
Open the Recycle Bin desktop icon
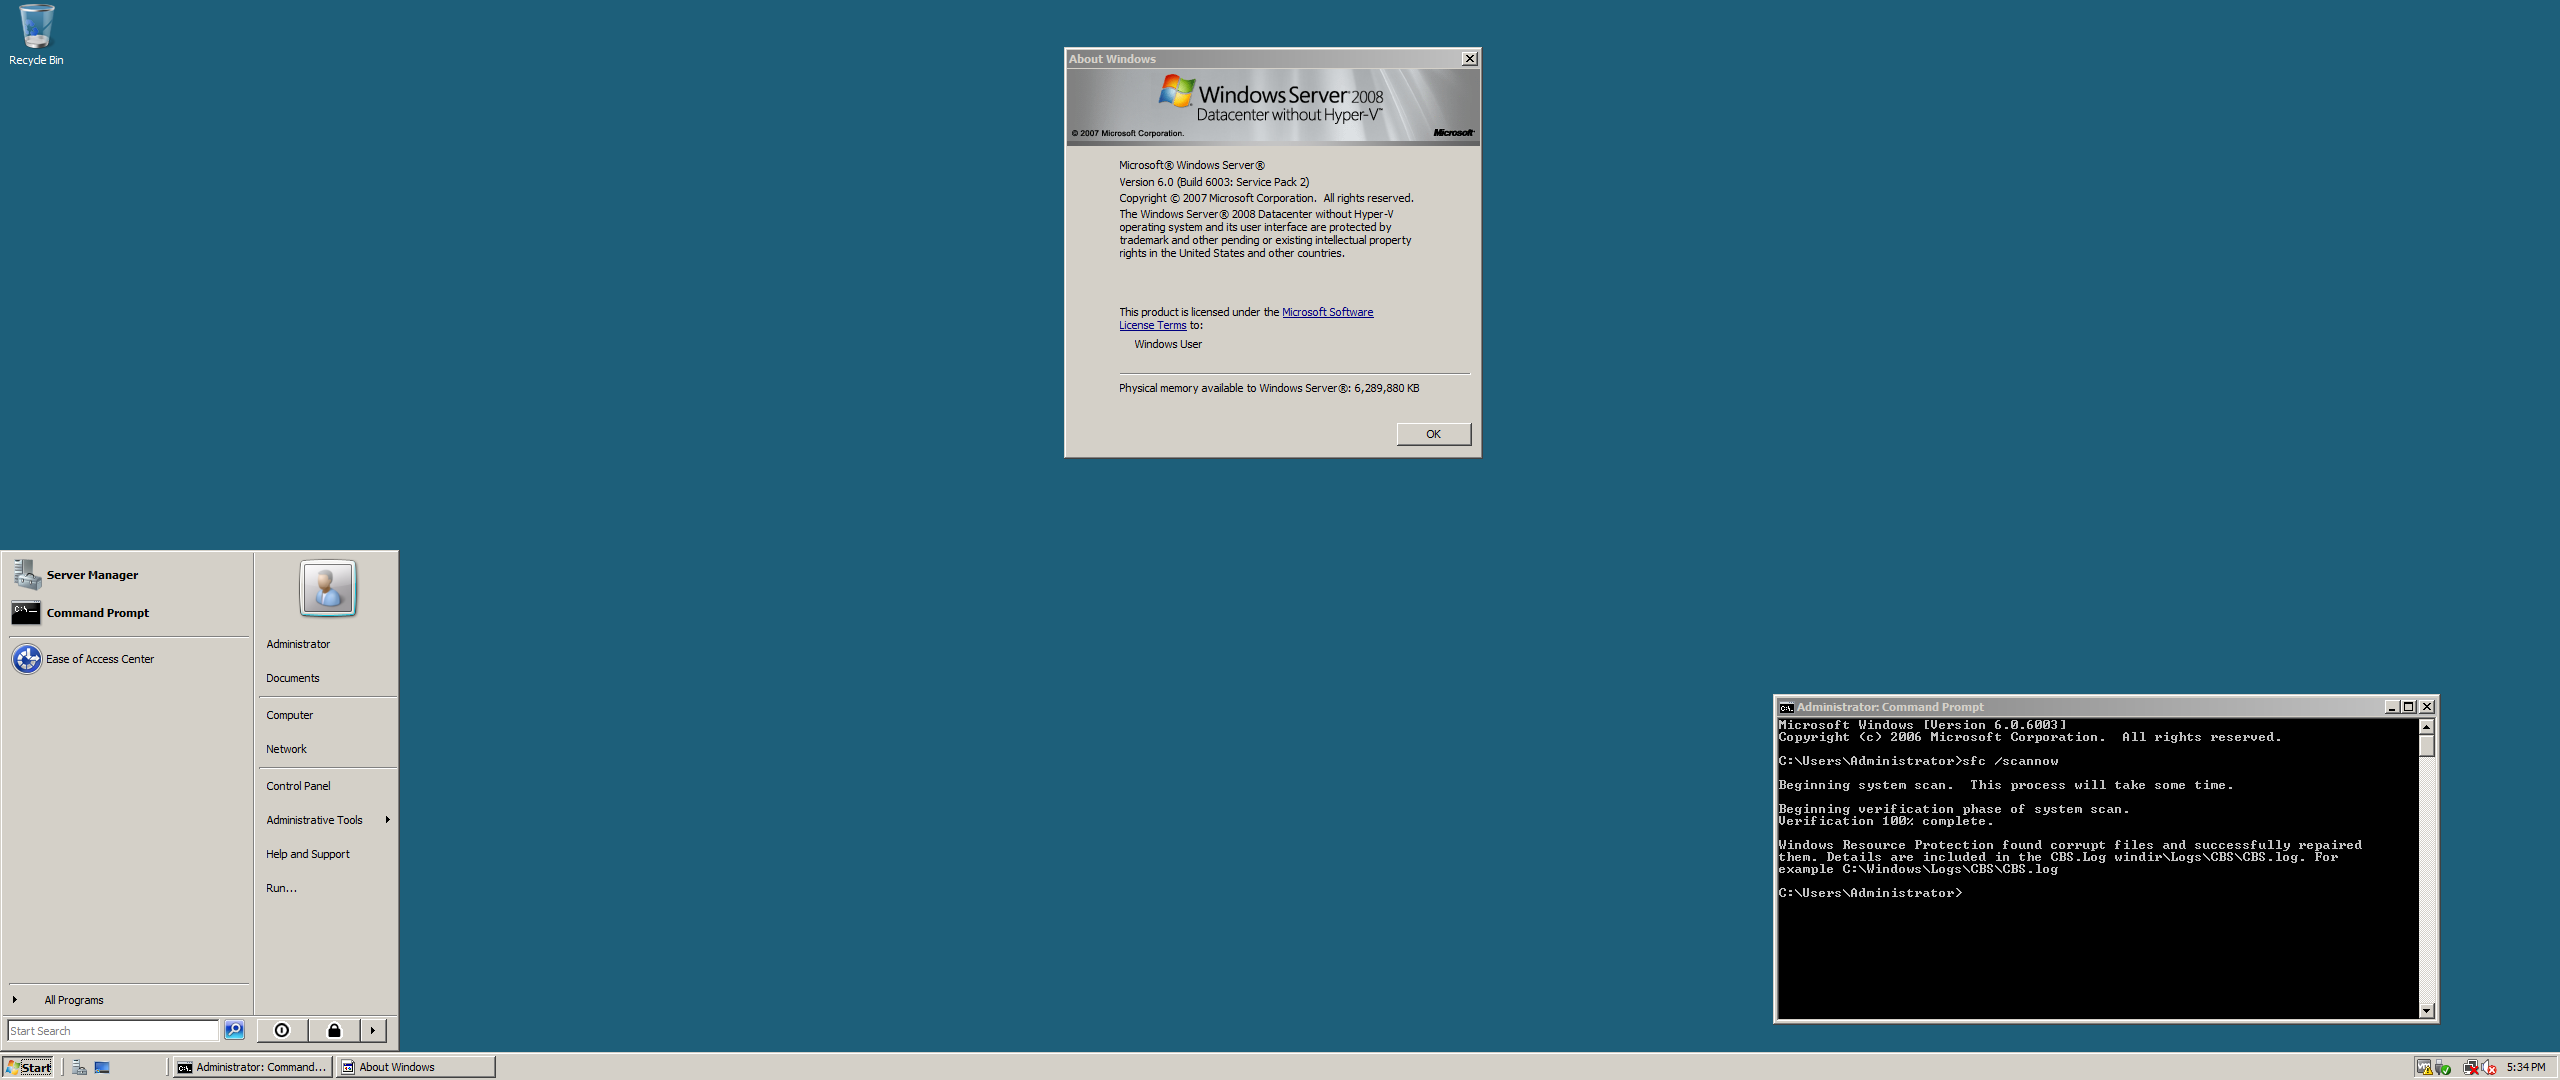(x=36, y=35)
